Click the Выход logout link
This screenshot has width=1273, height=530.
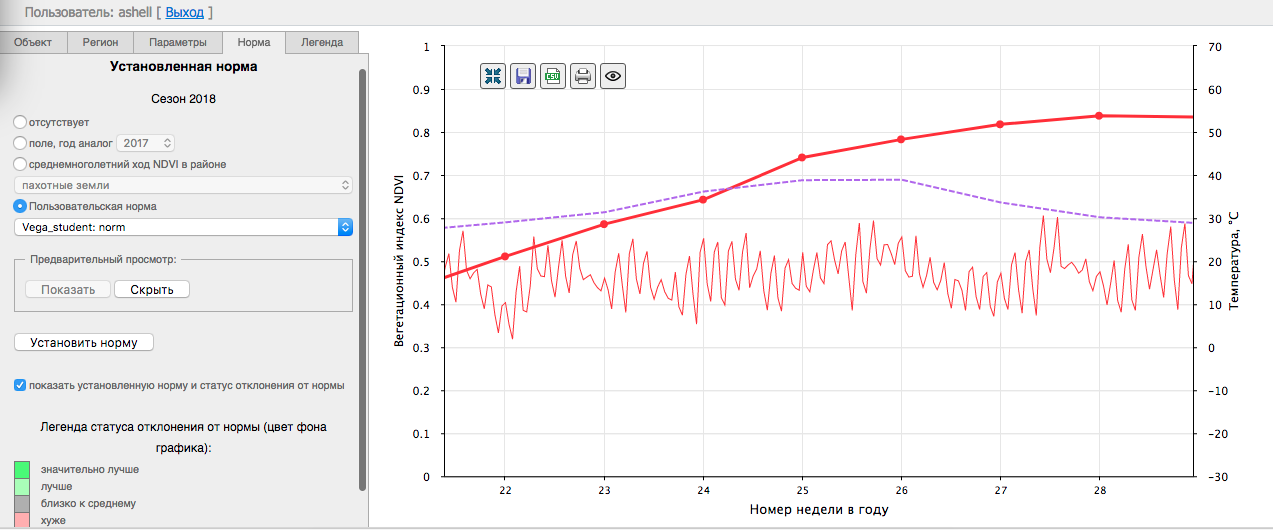point(184,12)
